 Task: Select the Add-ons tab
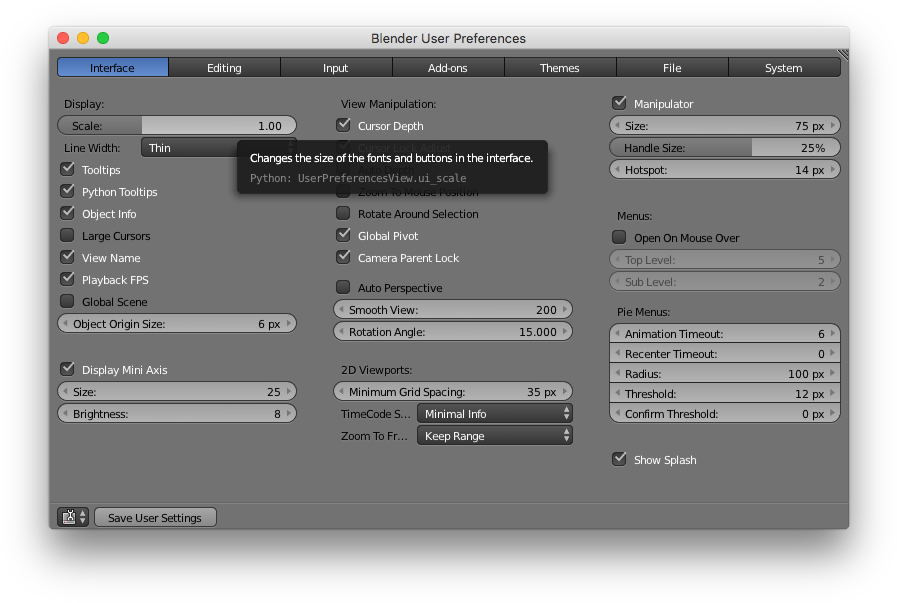(x=448, y=67)
